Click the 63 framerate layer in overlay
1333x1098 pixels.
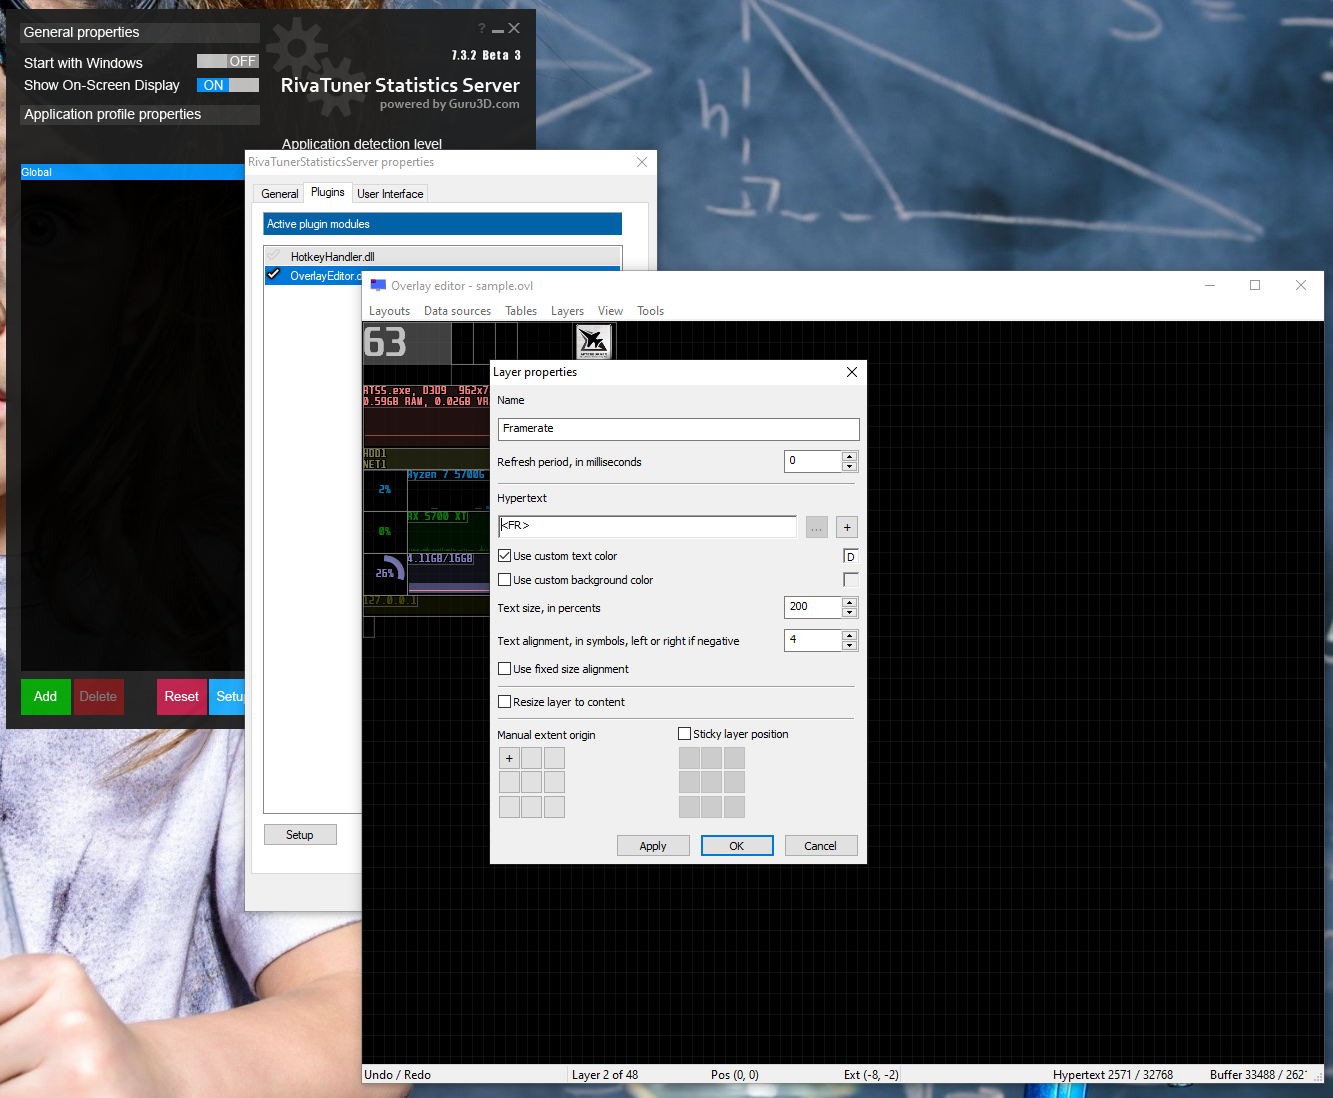coord(407,343)
